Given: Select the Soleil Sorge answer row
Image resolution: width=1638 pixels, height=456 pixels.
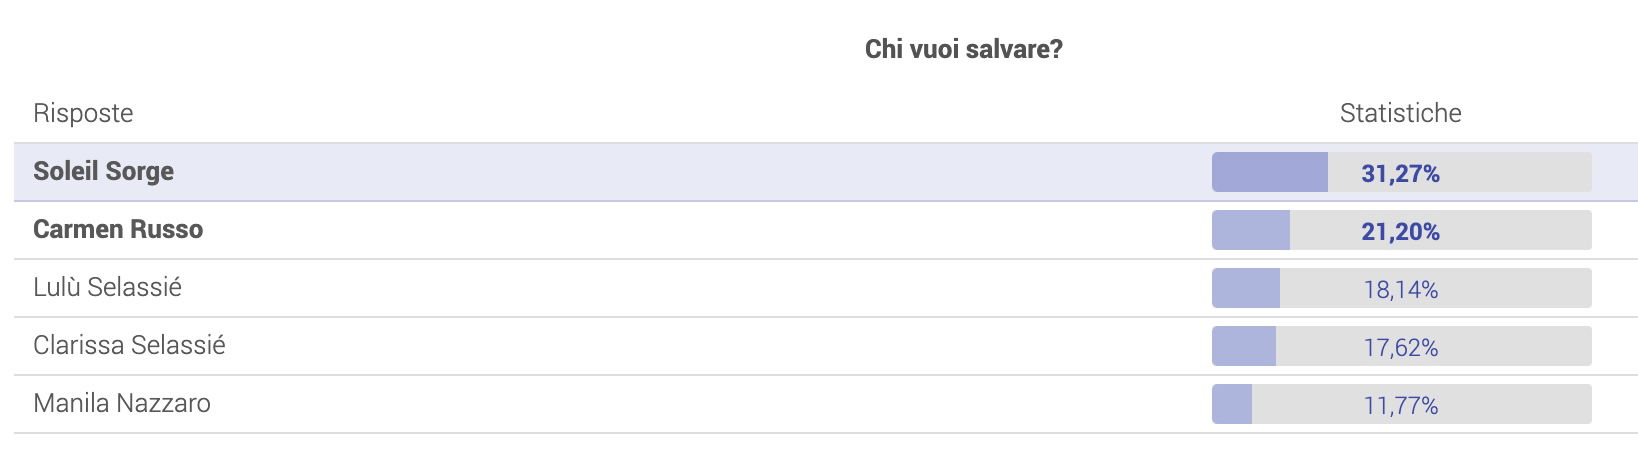Looking at the screenshot, I should [x=826, y=172].
